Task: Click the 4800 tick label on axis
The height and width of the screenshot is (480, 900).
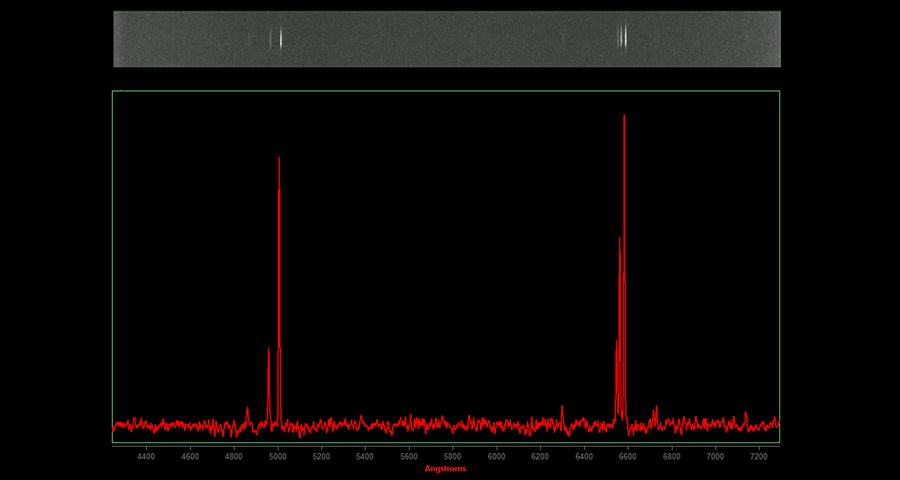Action: point(233,456)
